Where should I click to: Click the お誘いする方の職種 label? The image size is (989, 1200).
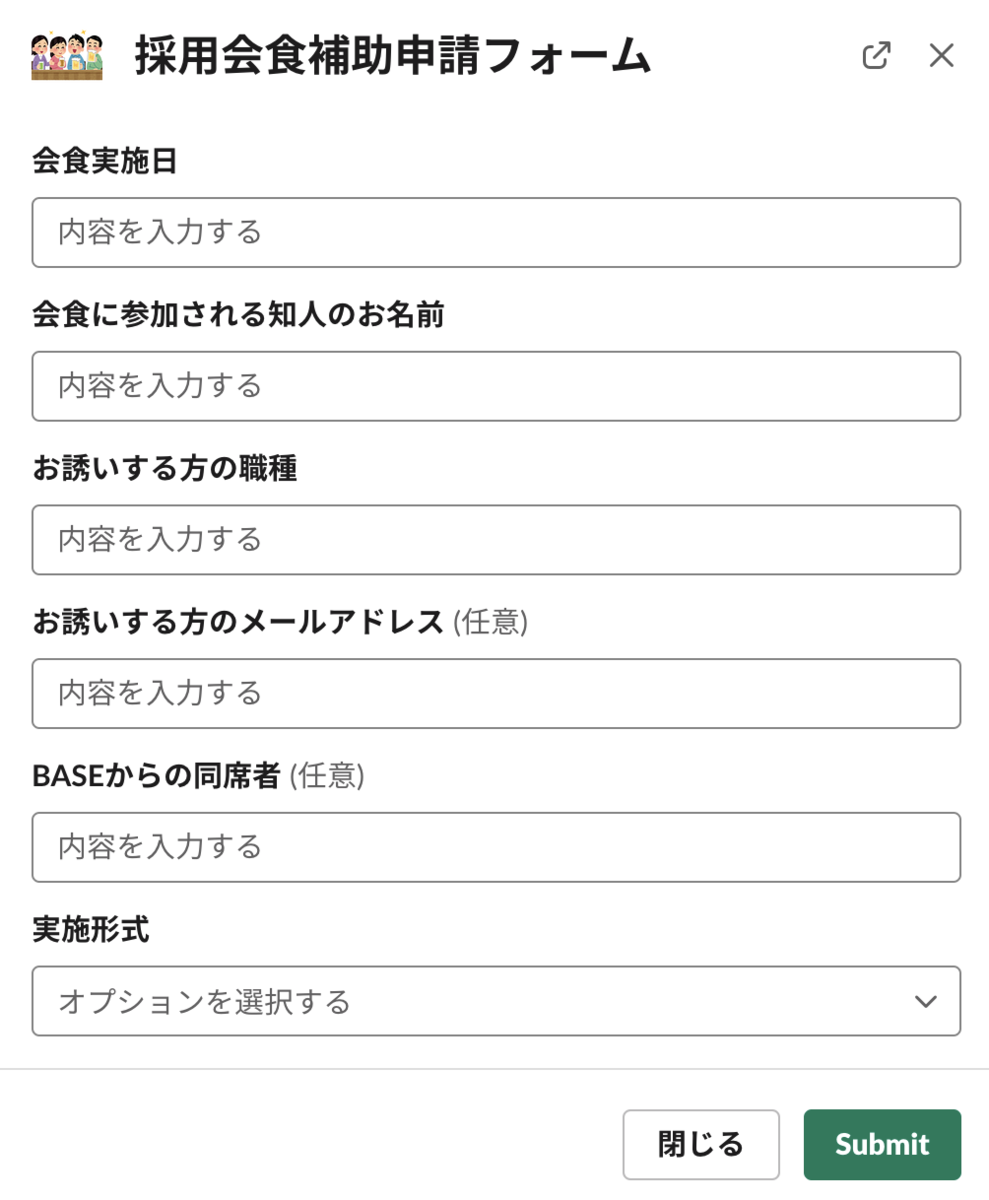[x=165, y=469]
